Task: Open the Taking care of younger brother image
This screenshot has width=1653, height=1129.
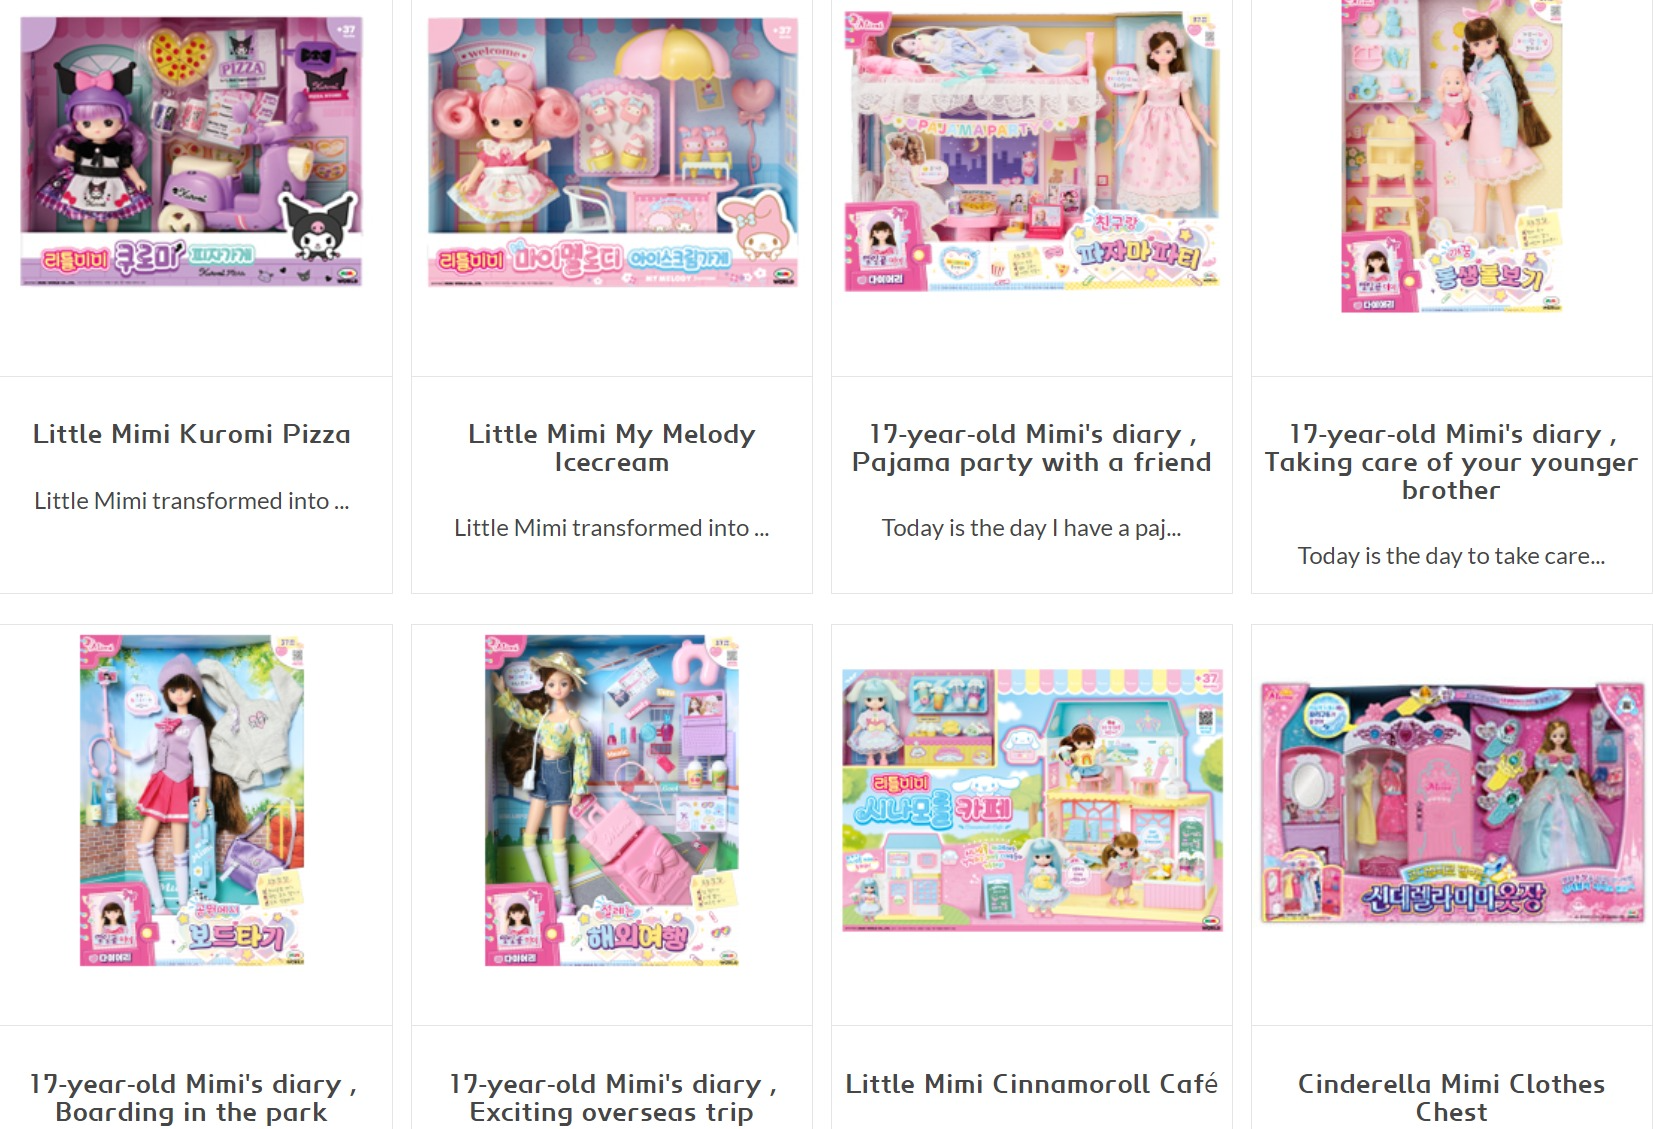Action: tap(1451, 156)
